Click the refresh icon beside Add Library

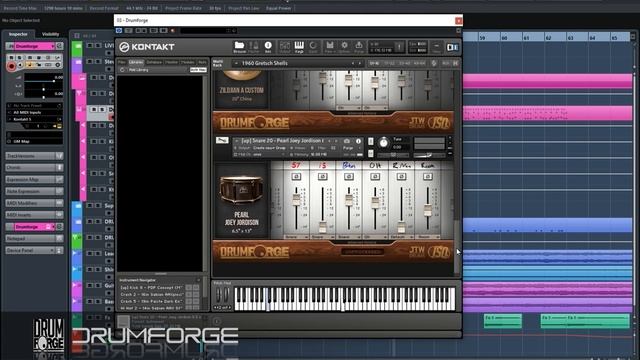tap(122, 70)
